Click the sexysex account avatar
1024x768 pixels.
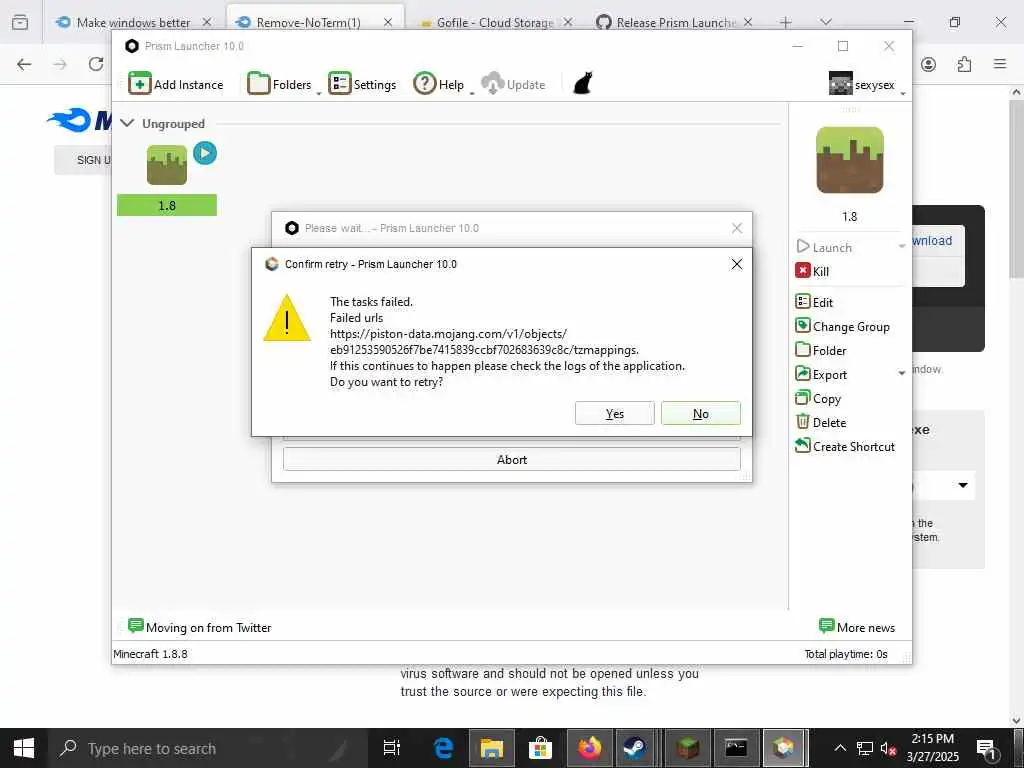pyautogui.click(x=840, y=84)
